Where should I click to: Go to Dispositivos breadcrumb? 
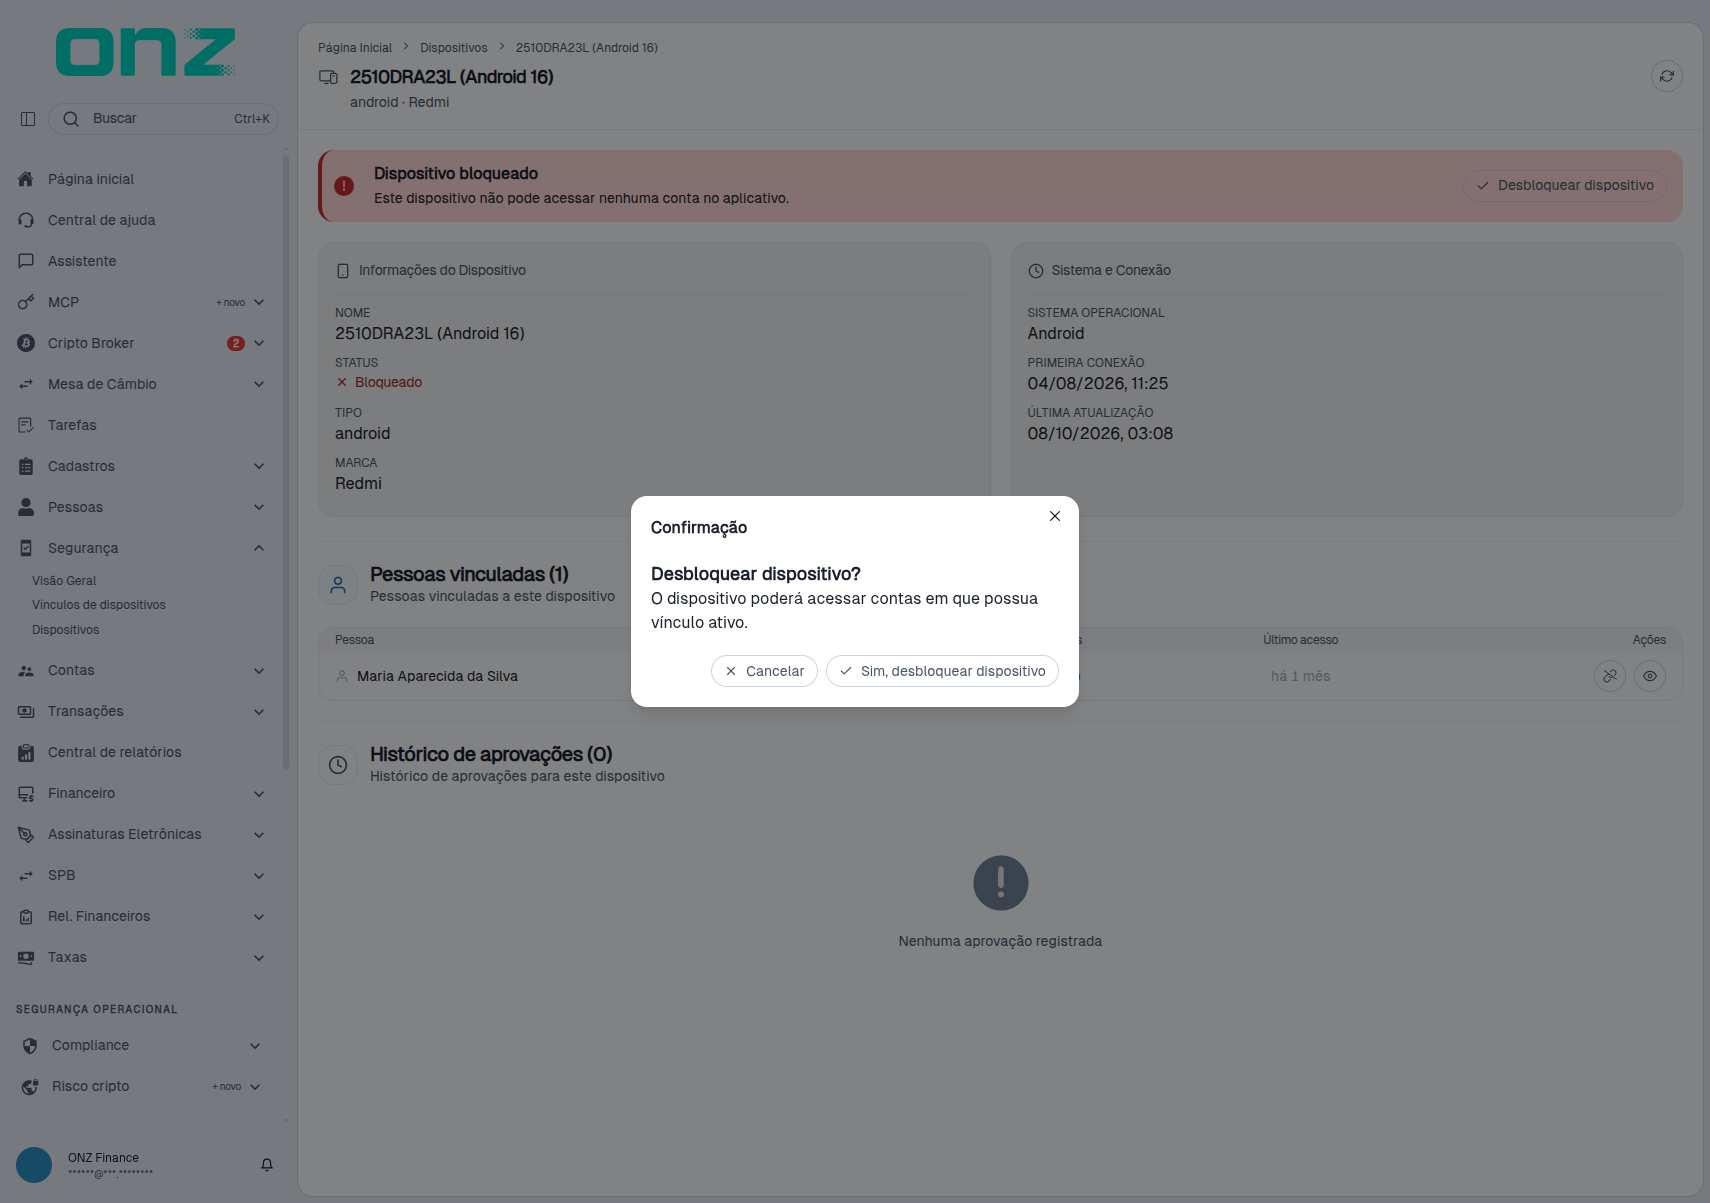(454, 48)
